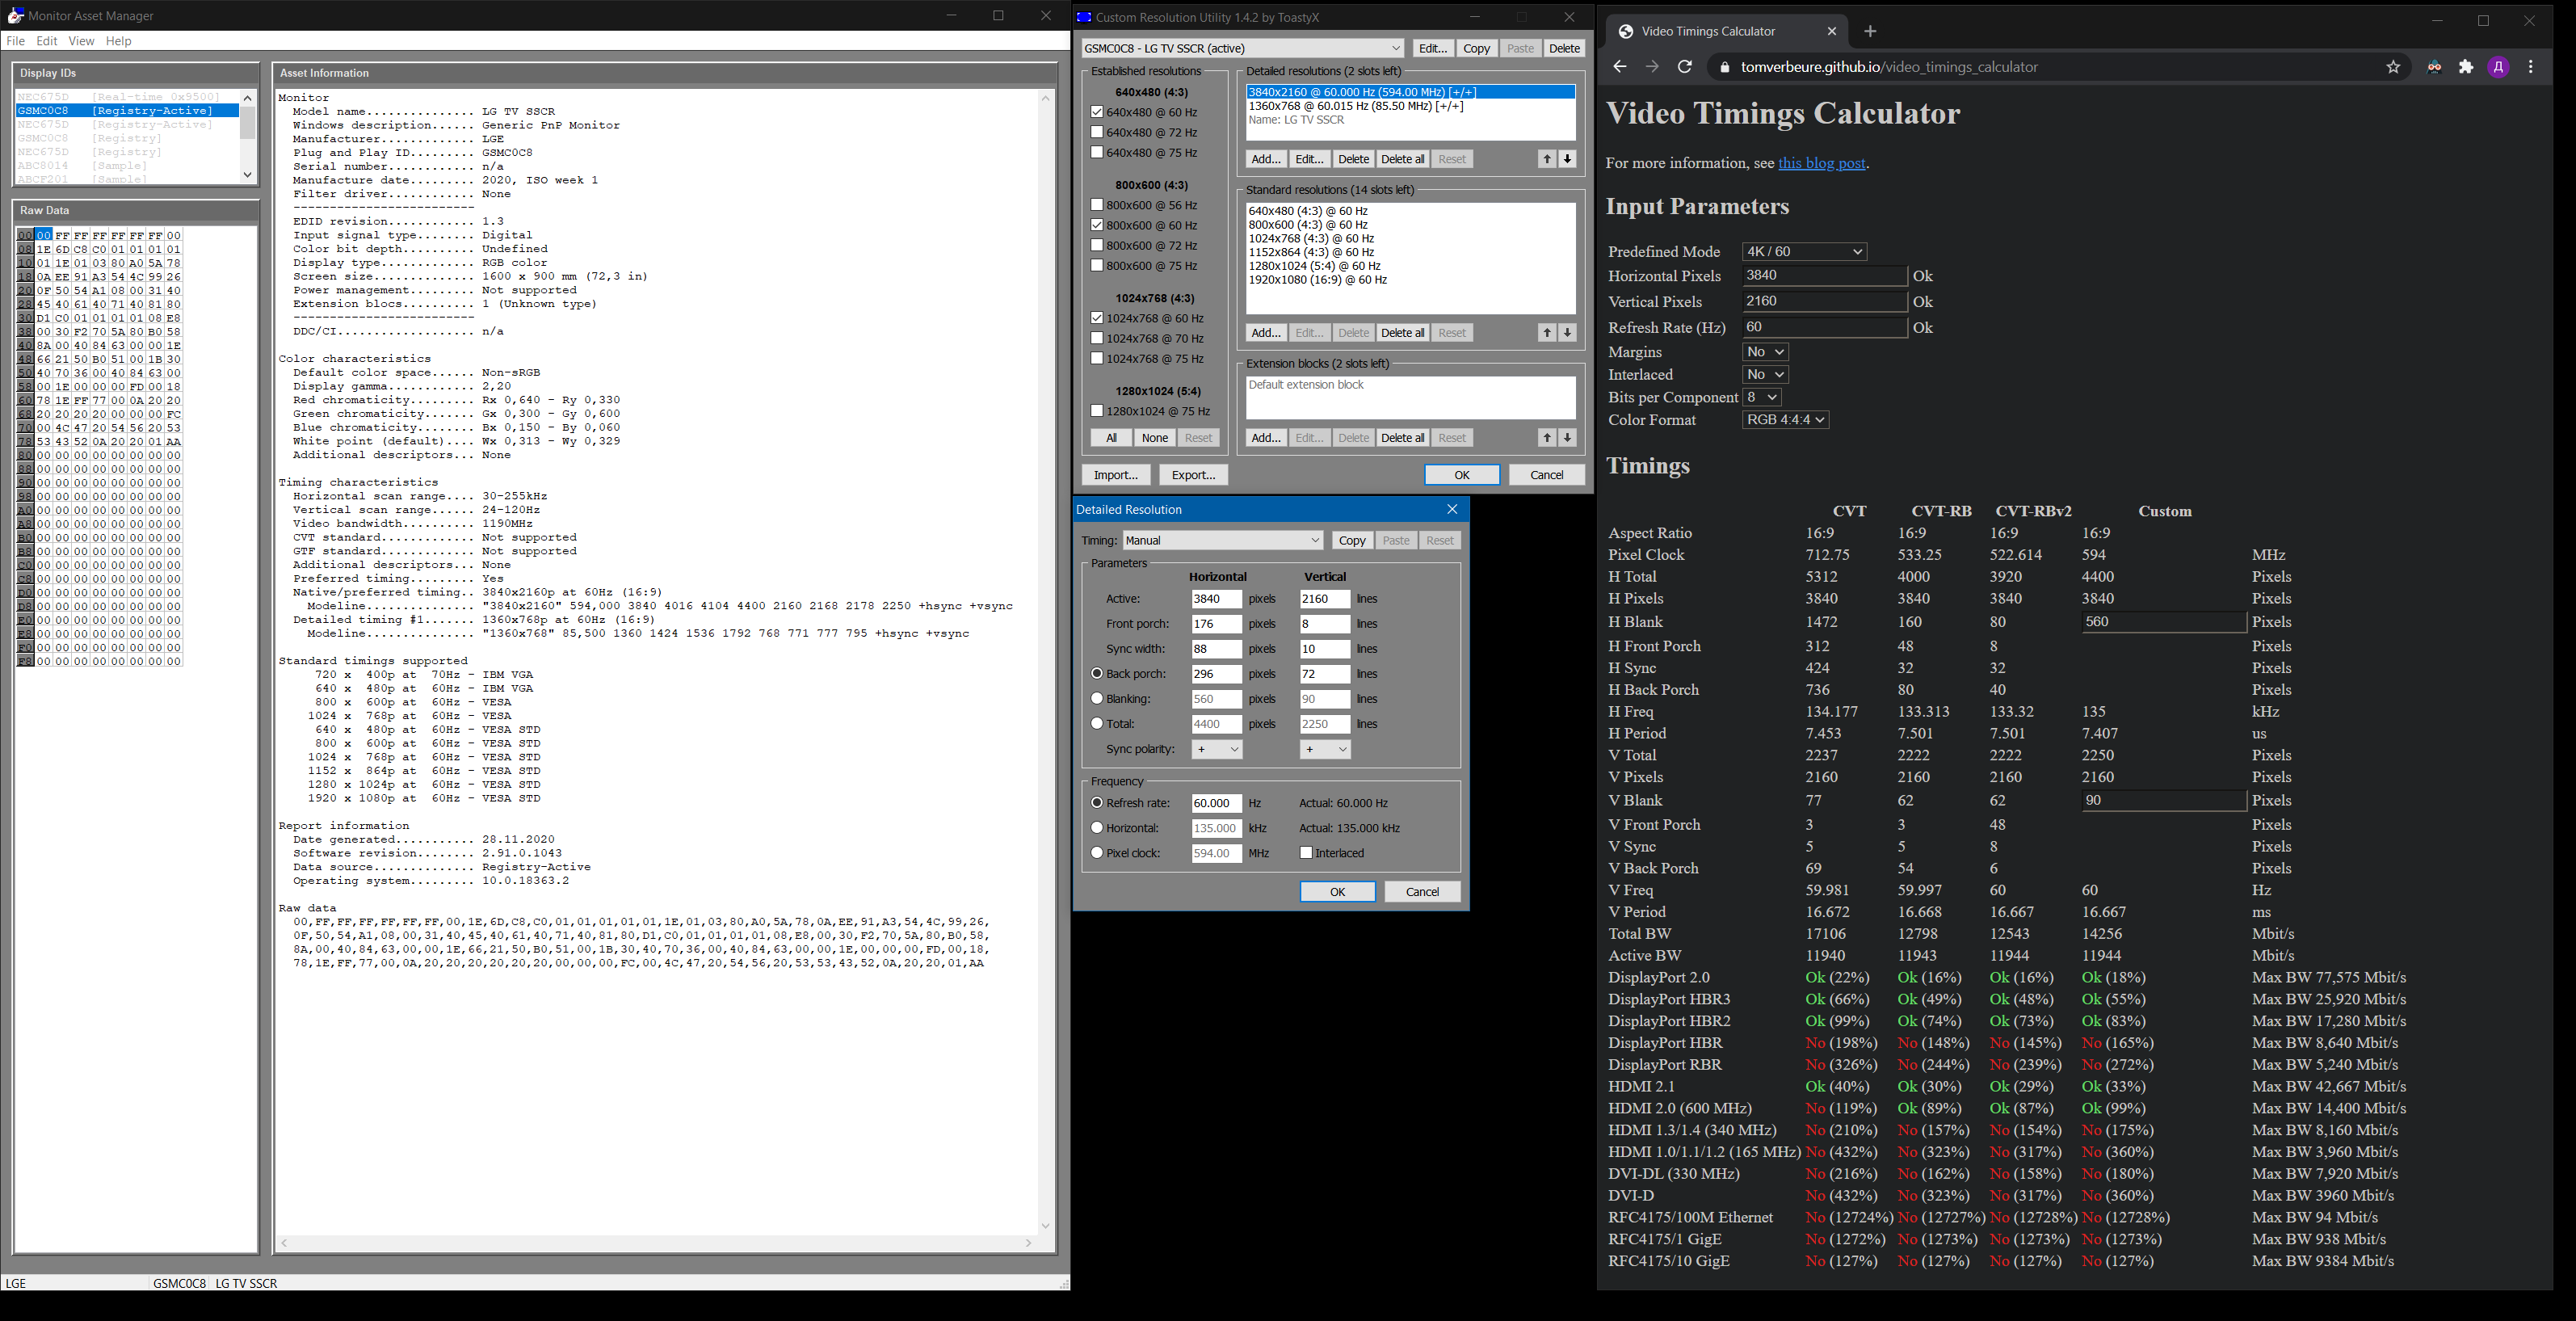
Task: Open the Timing Manual dropdown
Action: coord(1222,540)
